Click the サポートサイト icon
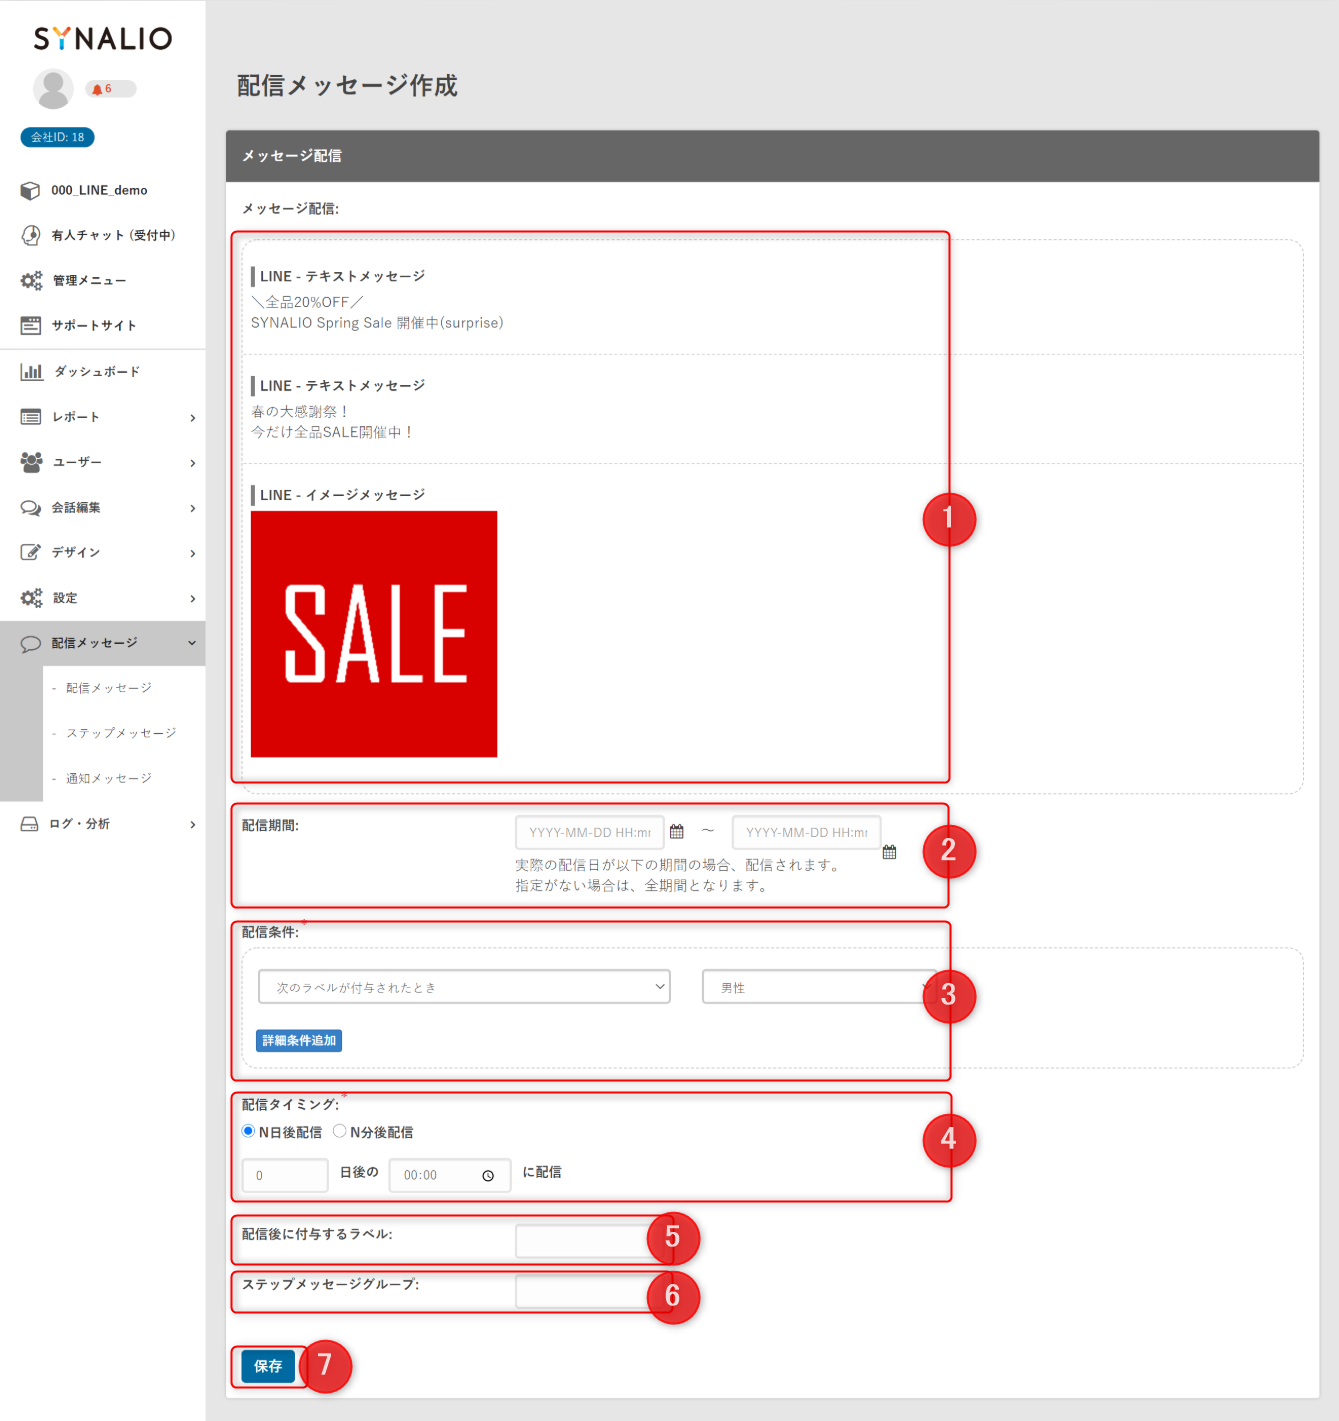The height and width of the screenshot is (1421, 1339). [x=32, y=326]
